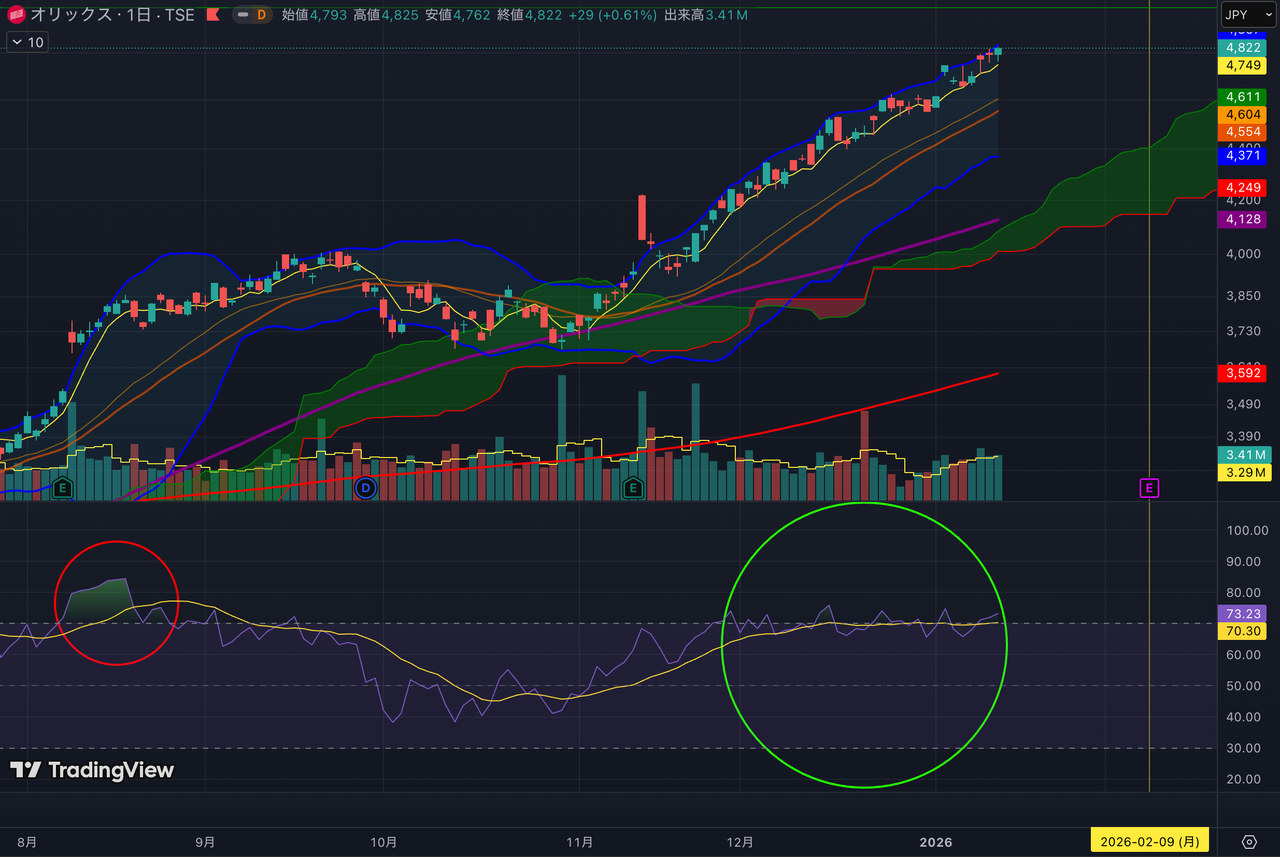Click the first green earnings E marker
The width and height of the screenshot is (1280, 857).
tap(62, 488)
